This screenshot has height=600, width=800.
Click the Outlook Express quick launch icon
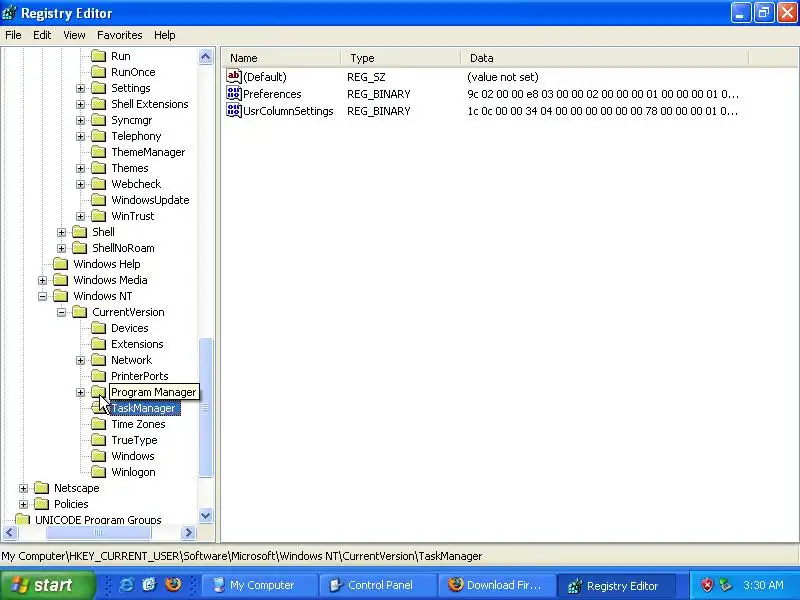click(x=149, y=584)
